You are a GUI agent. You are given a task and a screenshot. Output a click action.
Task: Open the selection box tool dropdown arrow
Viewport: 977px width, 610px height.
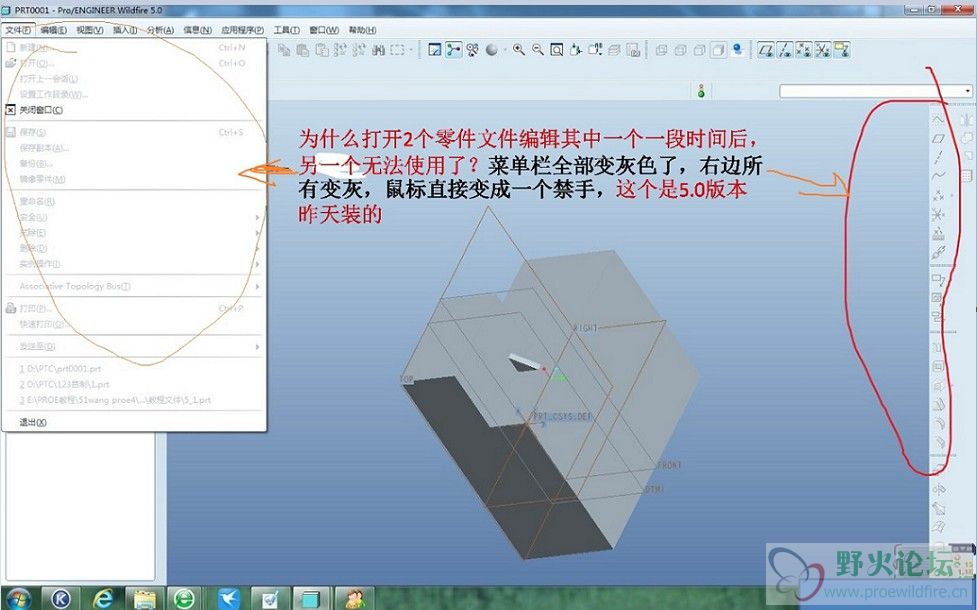click(x=411, y=50)
